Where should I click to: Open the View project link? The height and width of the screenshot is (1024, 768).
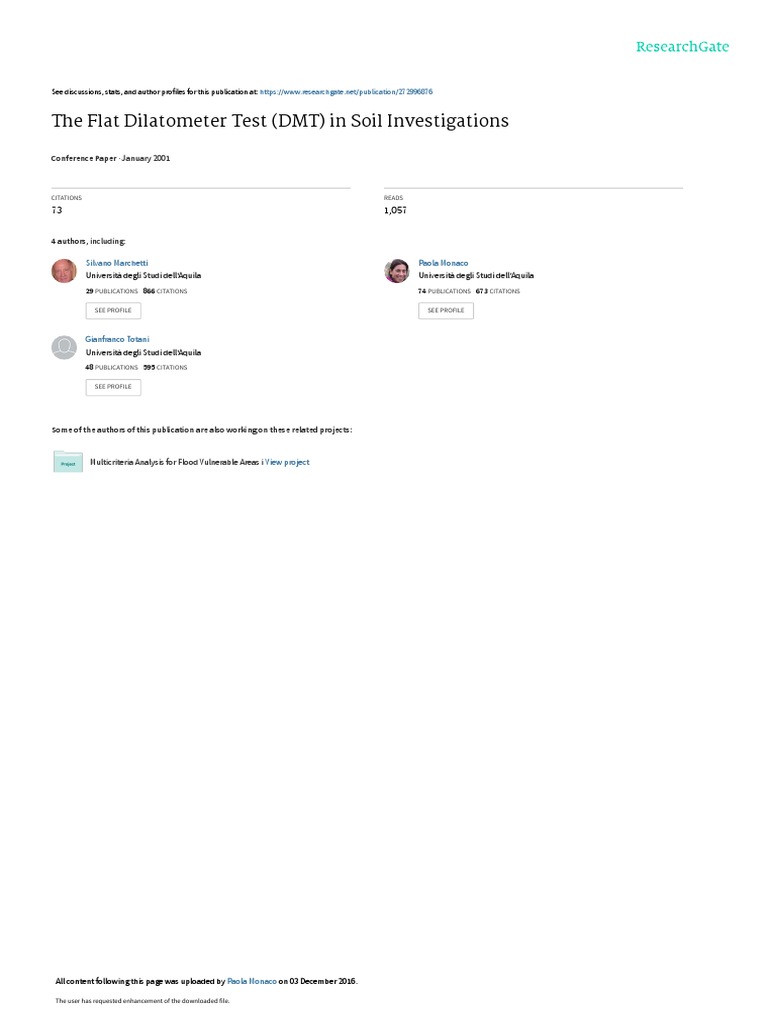click(287, 462)
